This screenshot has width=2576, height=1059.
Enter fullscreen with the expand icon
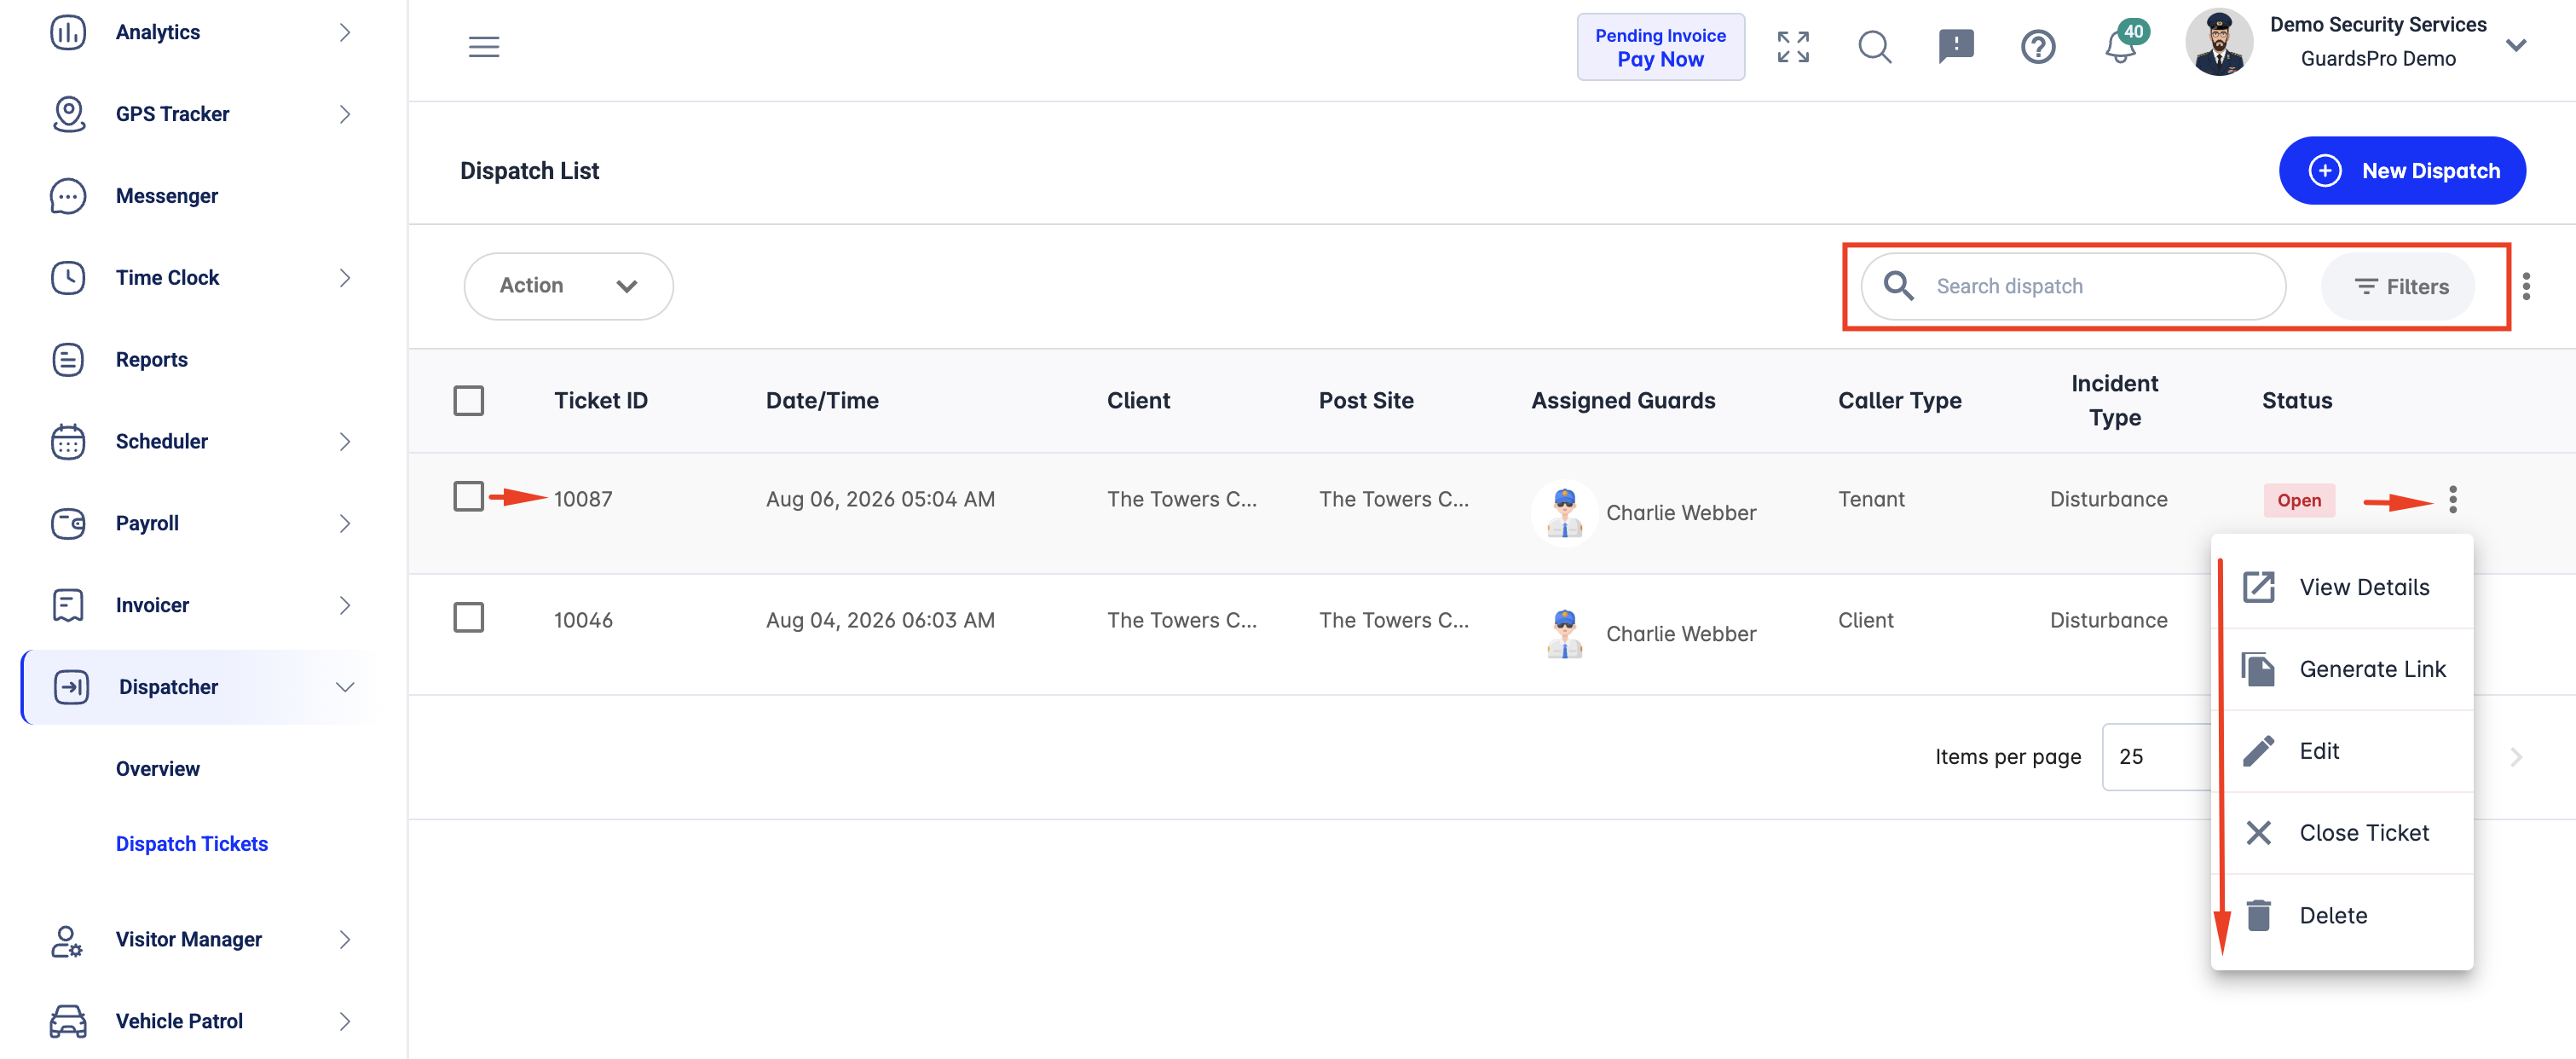pyautogui.click(x=1793, y=47)
